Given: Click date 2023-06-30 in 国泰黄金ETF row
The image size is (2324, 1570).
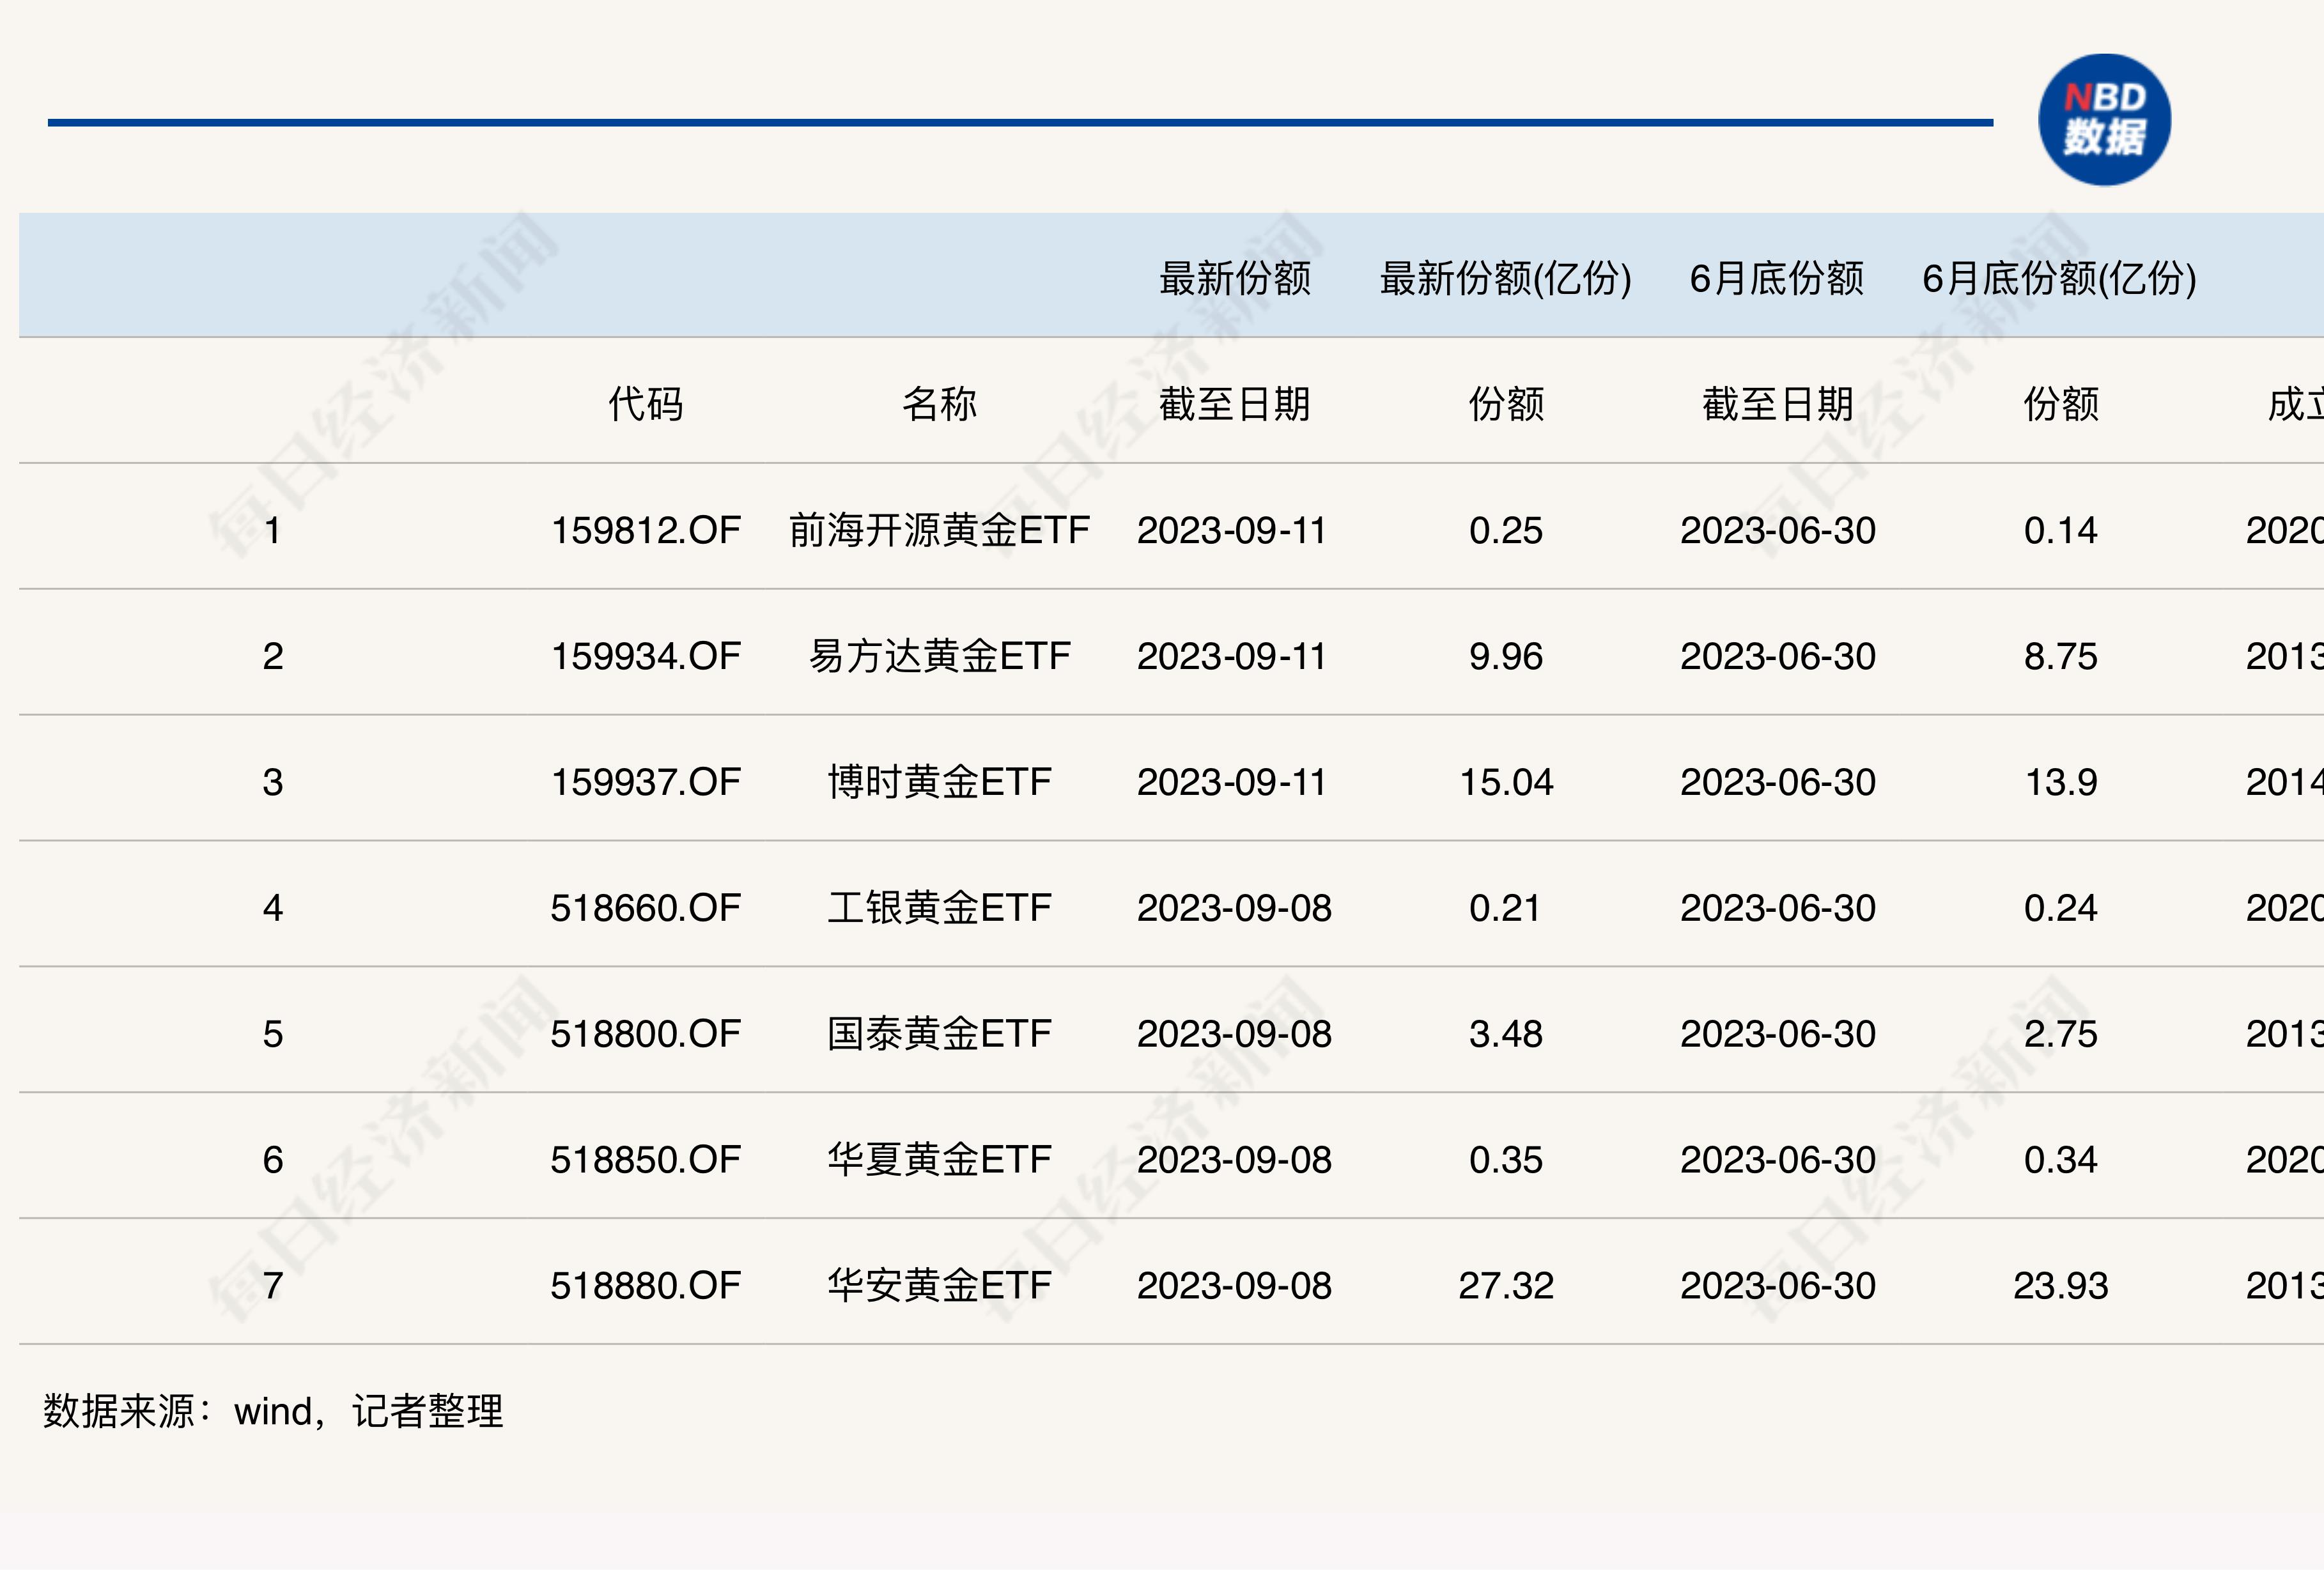Looking at the screenshot, I should (x=1777, y=1034).
